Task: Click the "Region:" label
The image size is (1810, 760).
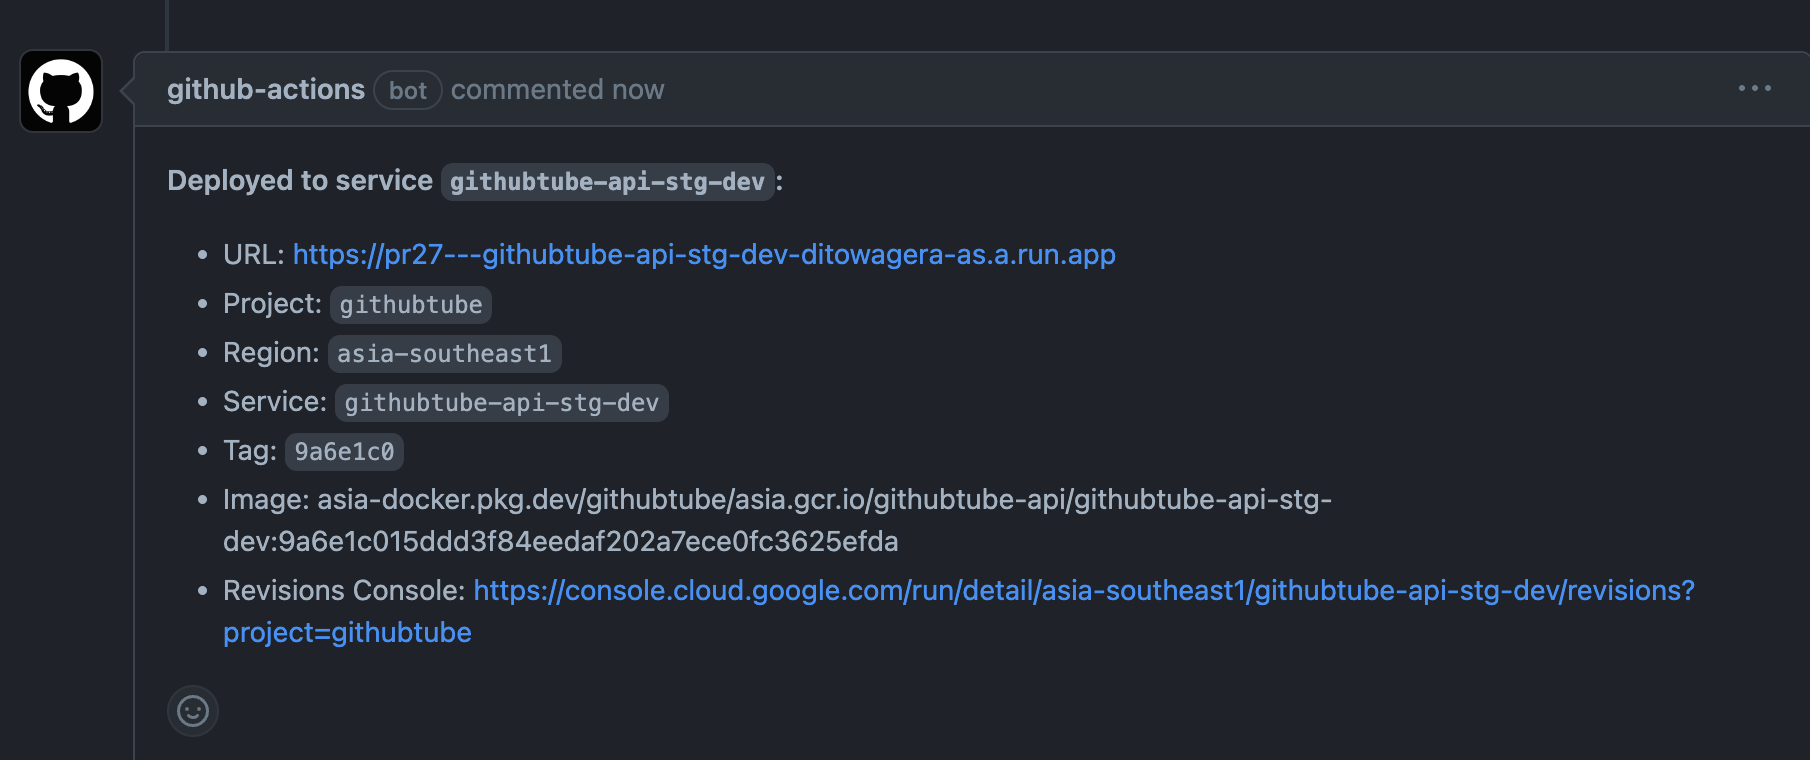Action: (271, 353)
